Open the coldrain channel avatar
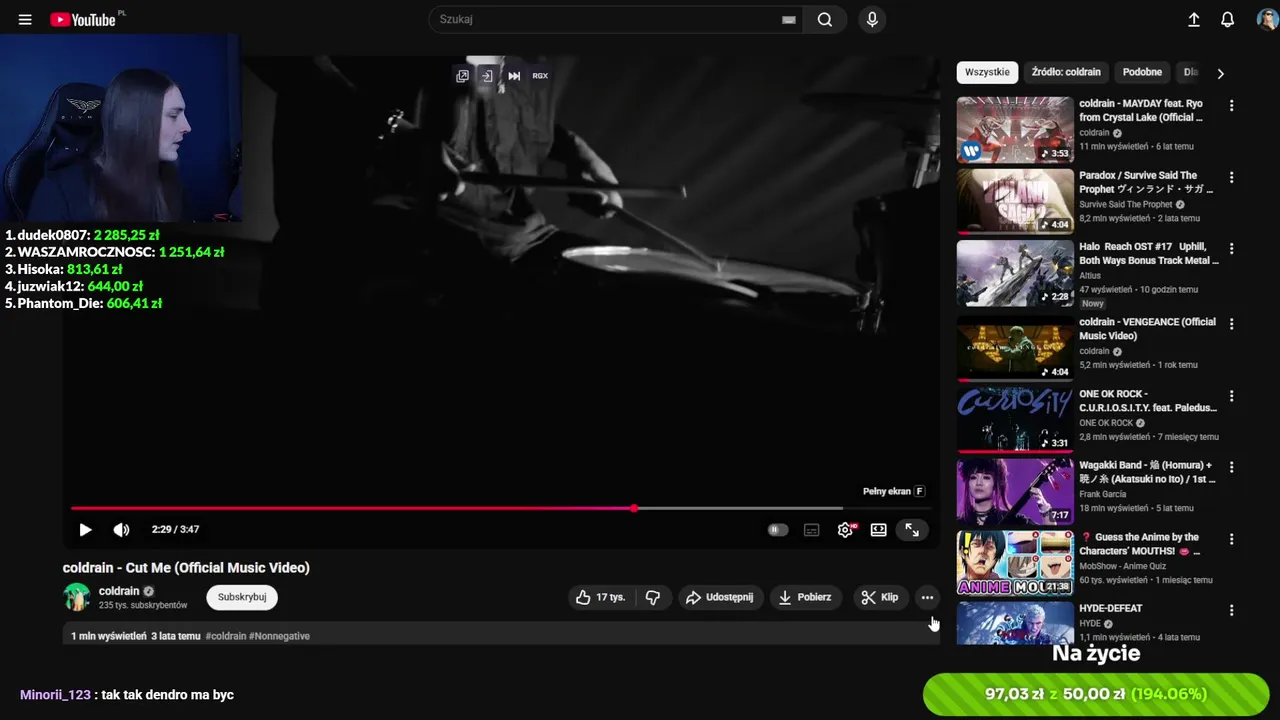 [77, 597]
